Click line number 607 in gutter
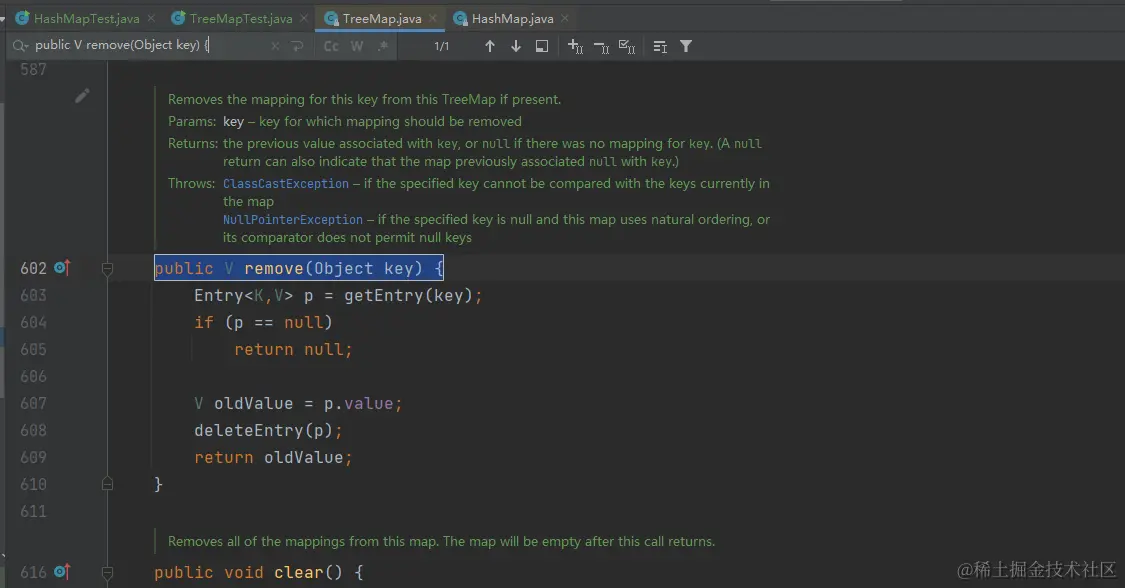This screenshot has height=588, width=1125. click(34, 404)
